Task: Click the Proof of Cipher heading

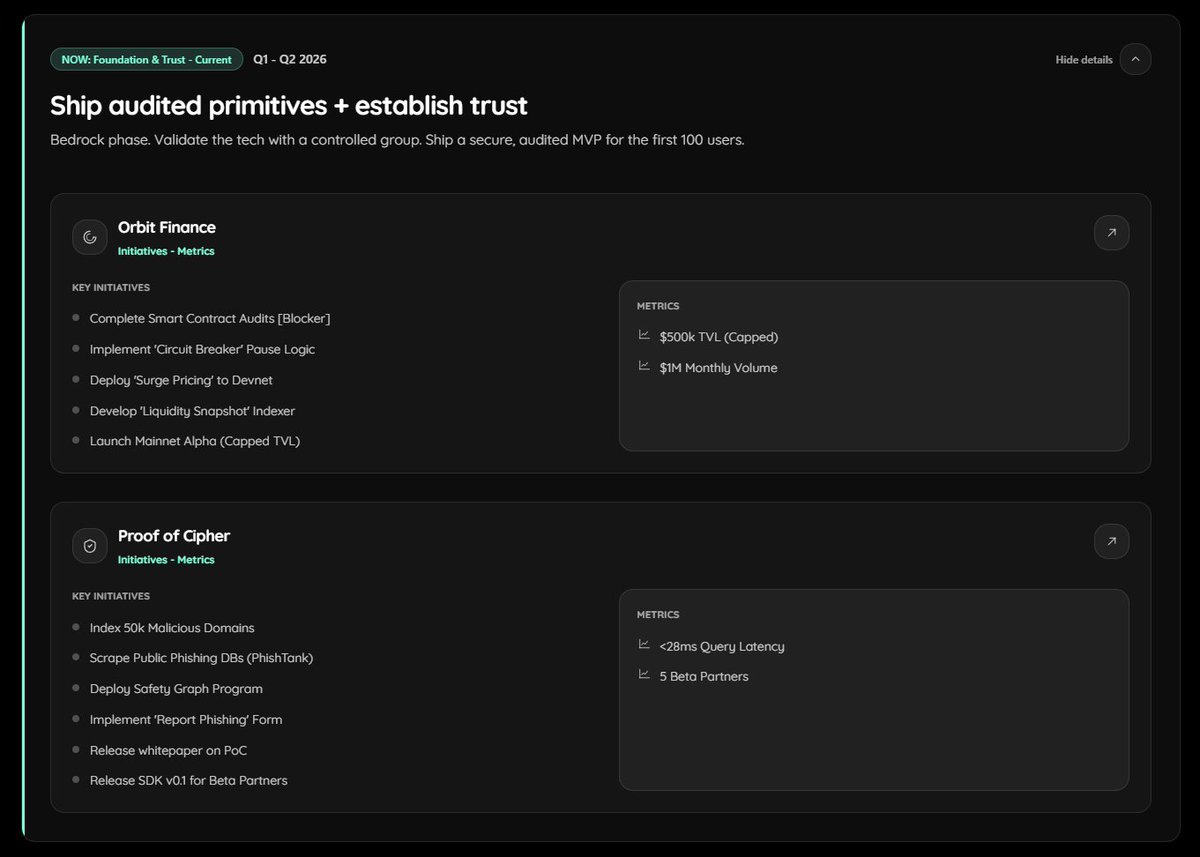Action: click(x=174, y=536)
